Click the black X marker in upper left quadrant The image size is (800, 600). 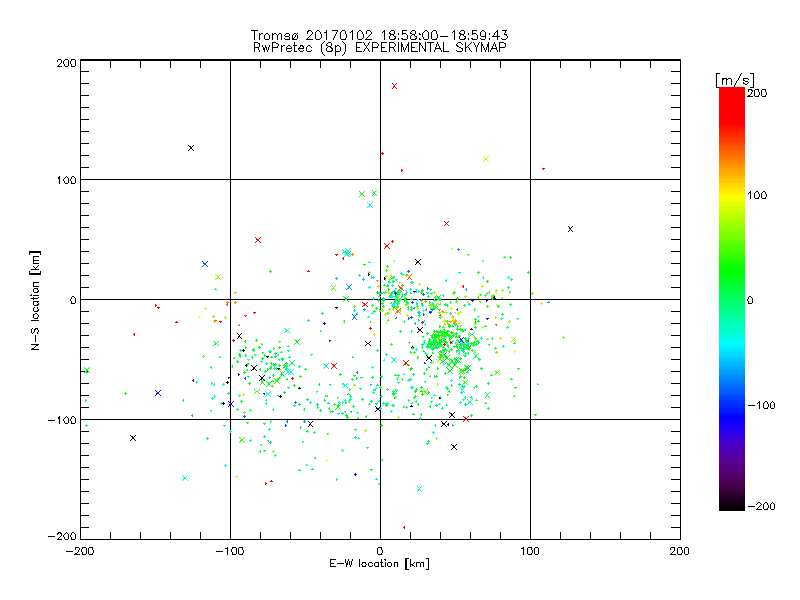[x=191, y=148]
